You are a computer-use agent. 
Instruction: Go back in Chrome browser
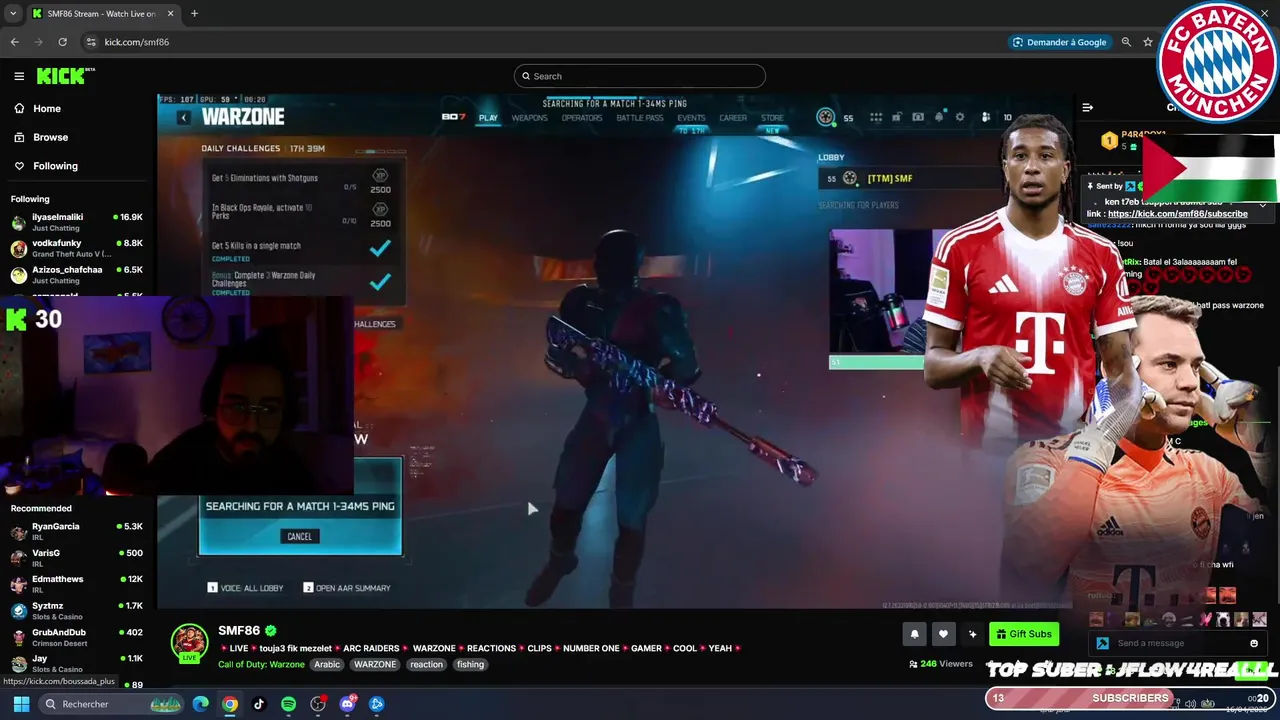[14, 42]
